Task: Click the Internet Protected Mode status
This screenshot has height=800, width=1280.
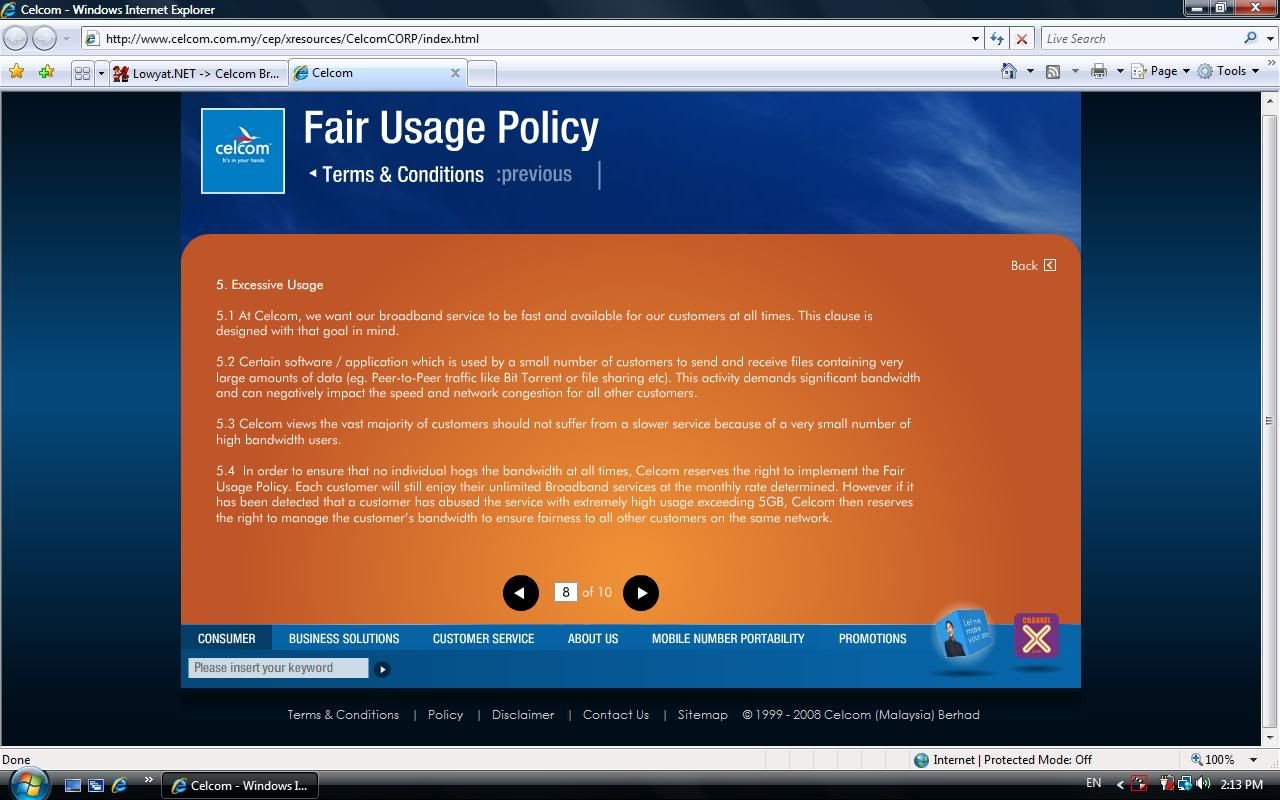Action: click(x=1003, y=760)
